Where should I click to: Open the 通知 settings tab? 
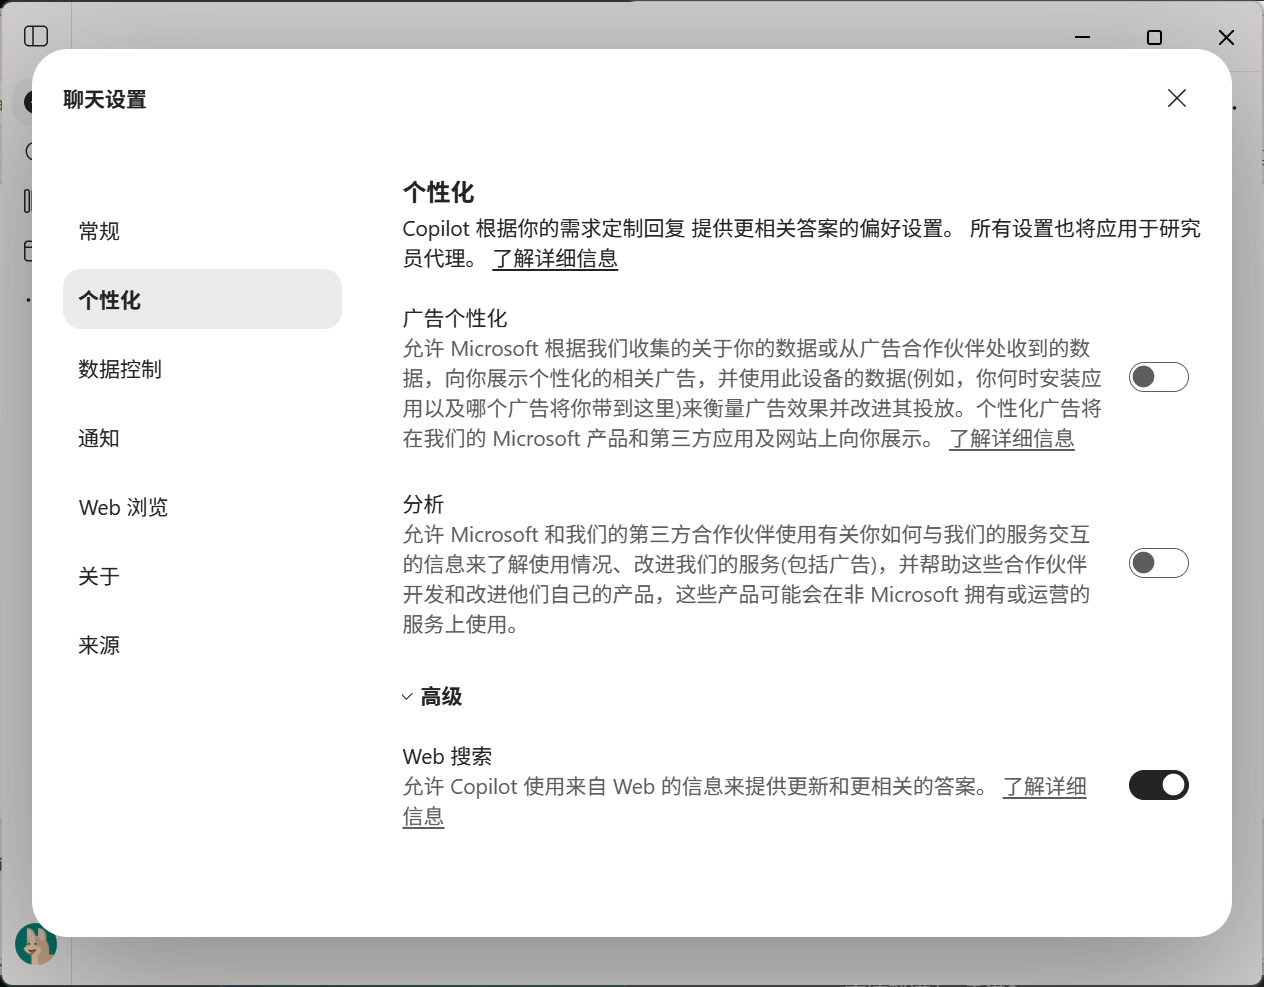[202, 438]
